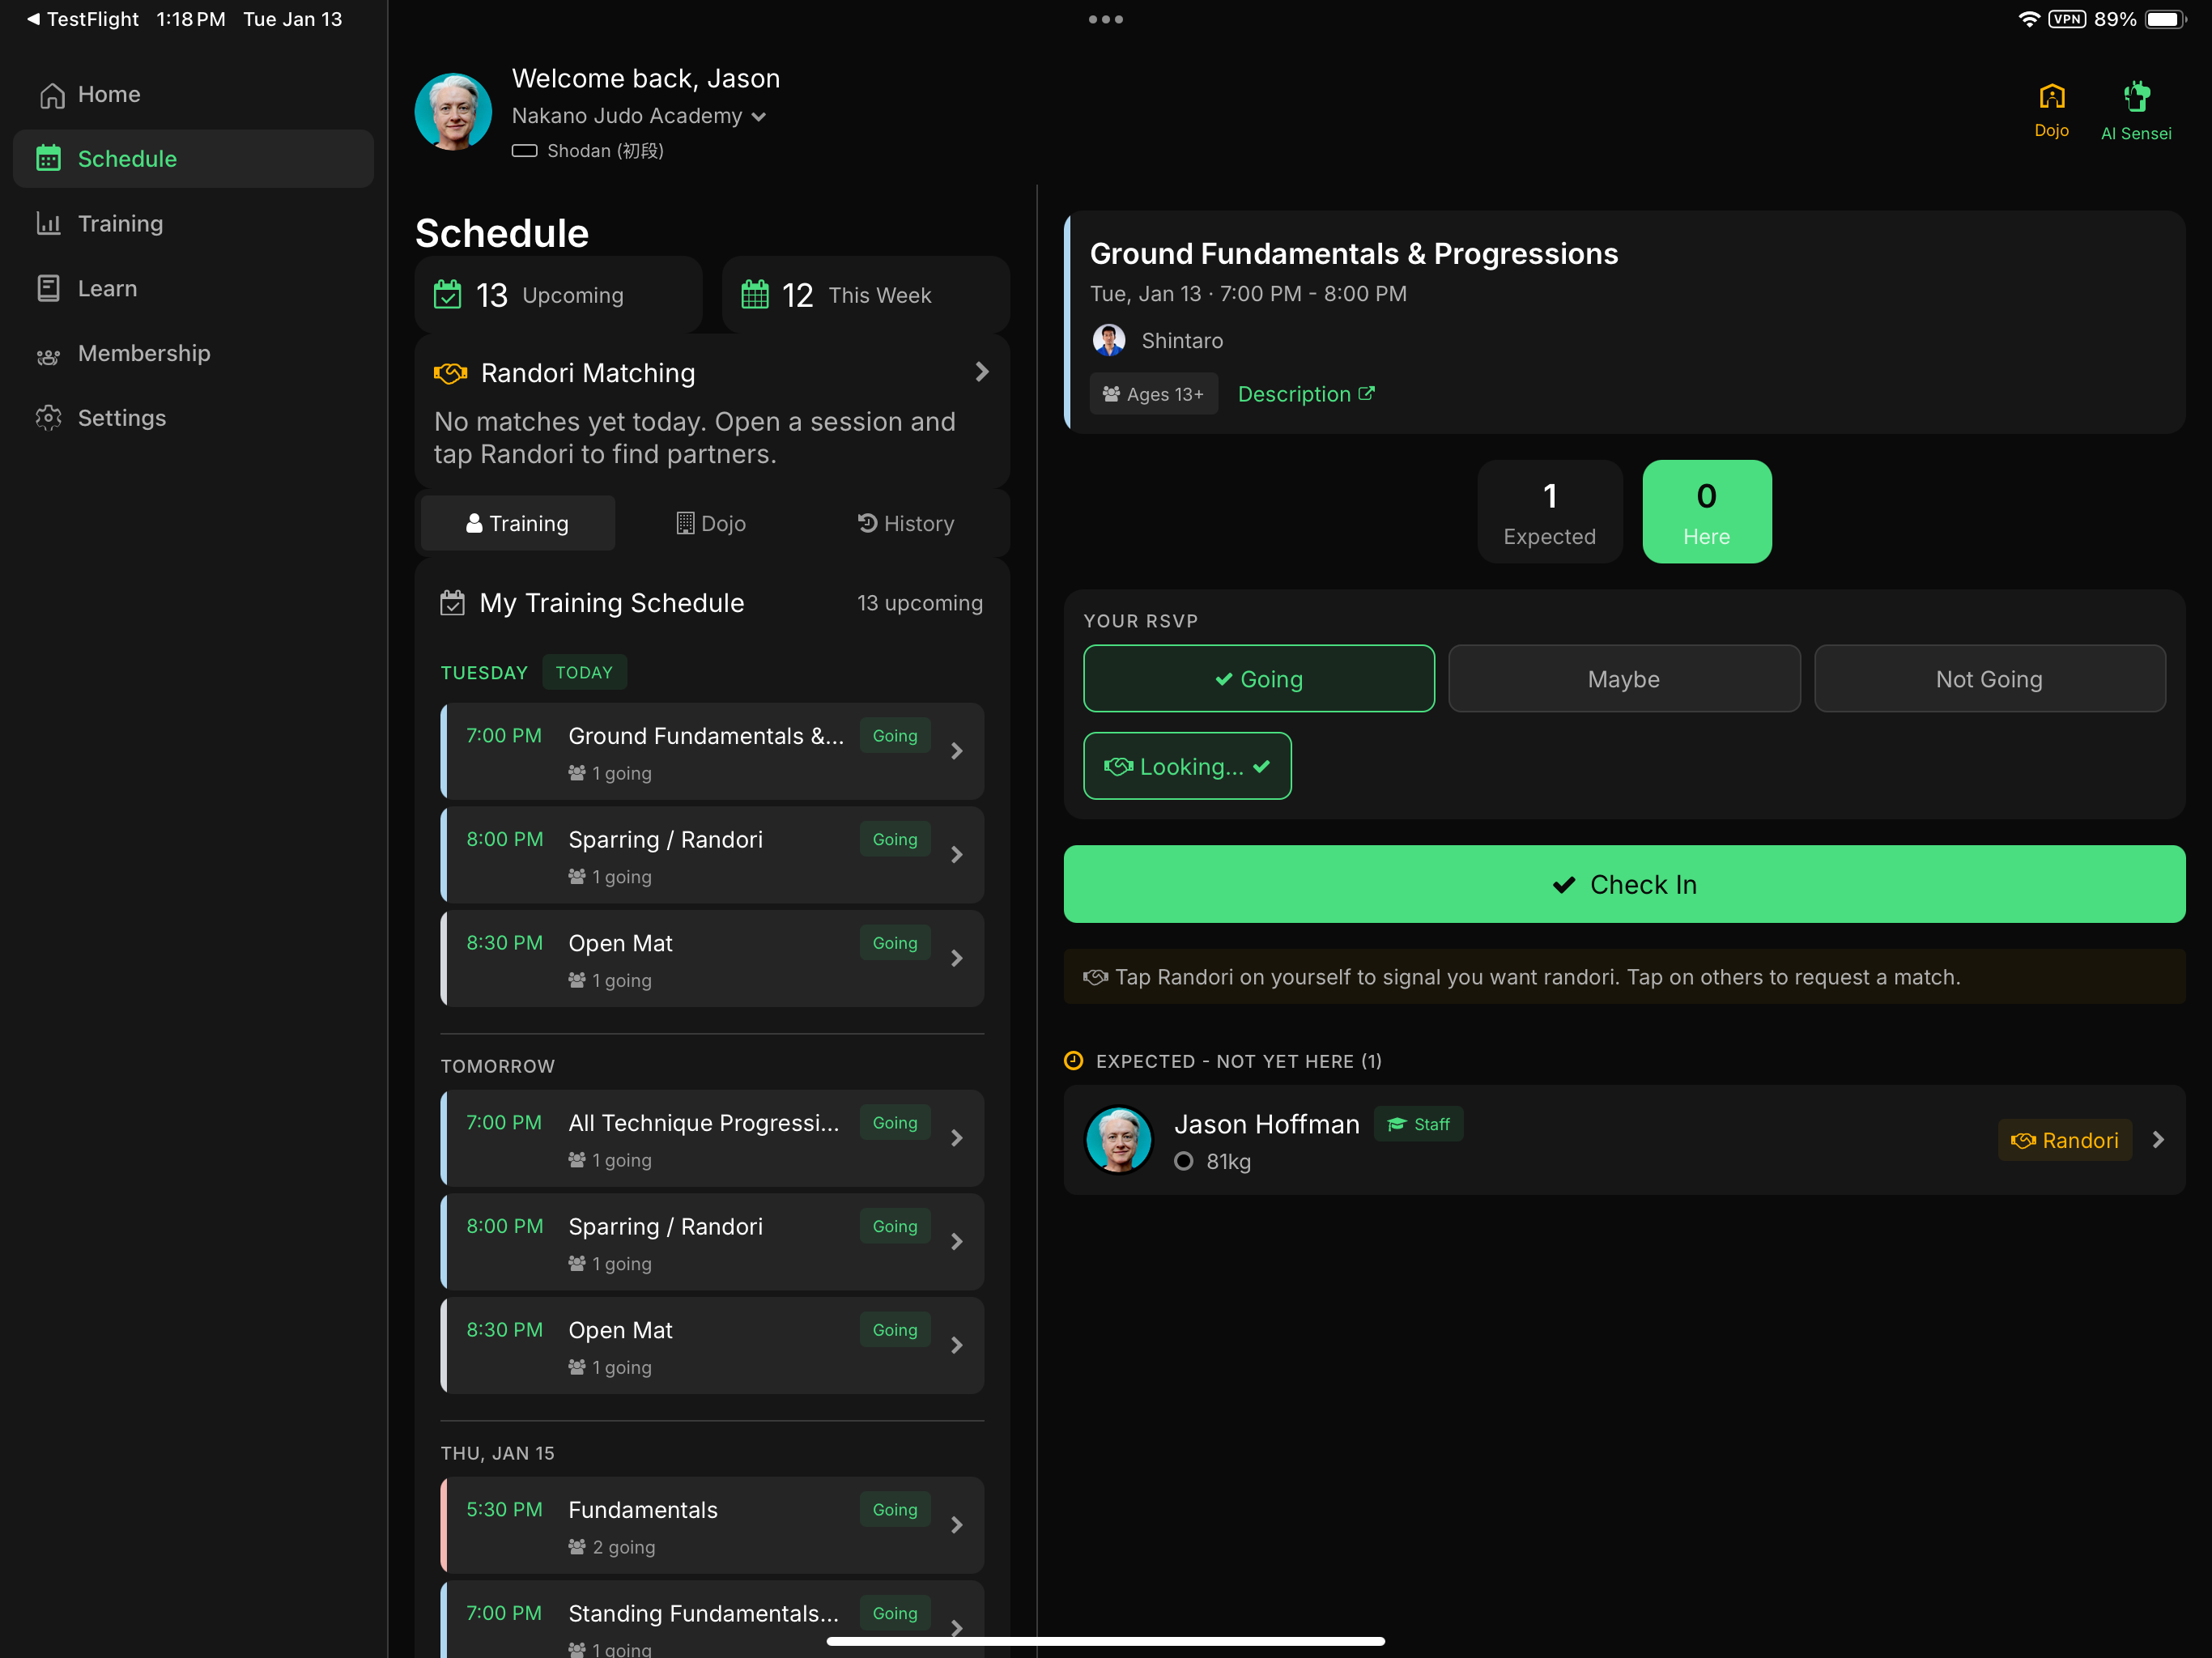
Task: Open tomorrow's 8:00 PM Sparring / Randori
Action: coord(712,1242)
